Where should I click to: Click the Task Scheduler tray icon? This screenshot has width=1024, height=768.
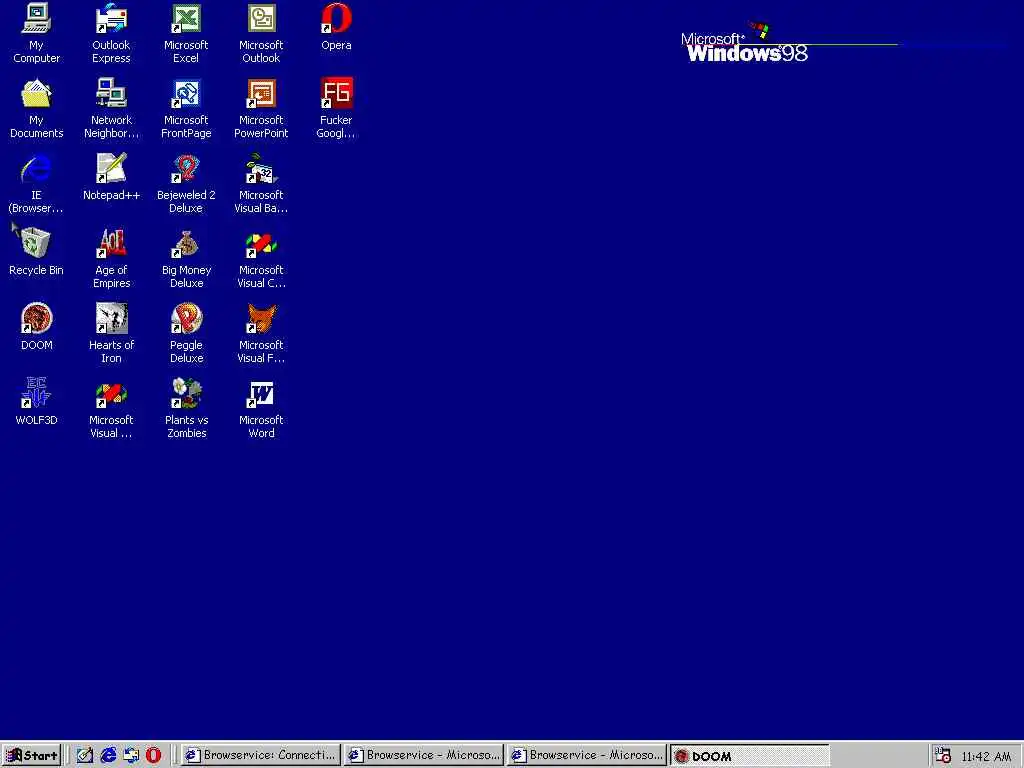(942, 756)
